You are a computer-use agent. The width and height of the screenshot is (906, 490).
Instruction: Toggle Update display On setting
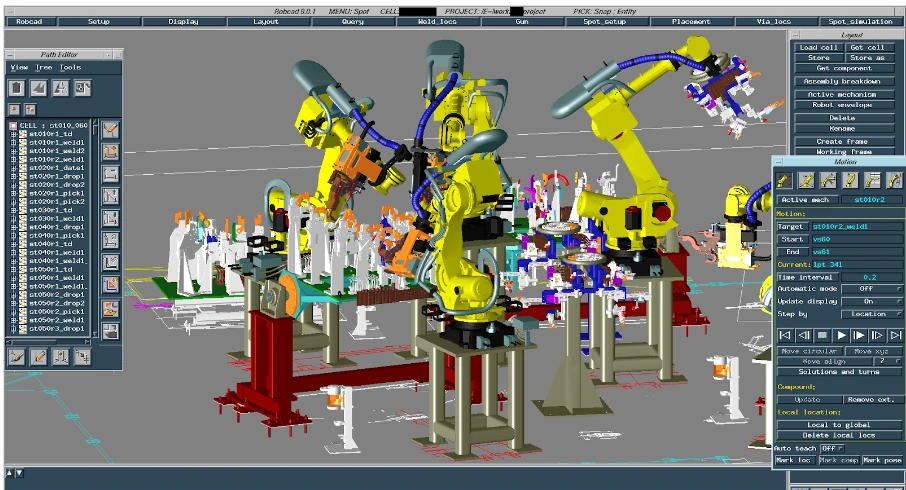tap(868, 301)
